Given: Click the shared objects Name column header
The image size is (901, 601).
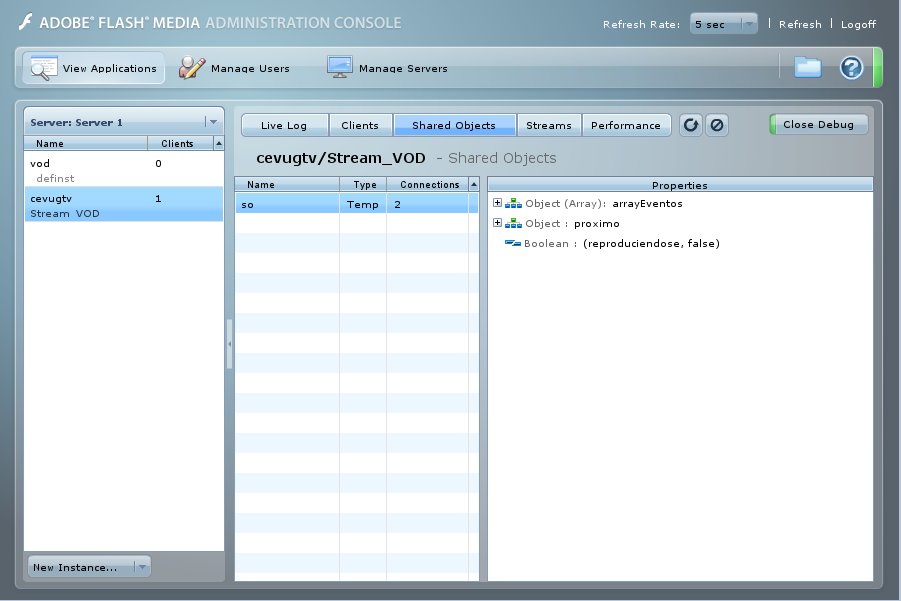Looking at the screenshot, I should click(x=287, y=184).
